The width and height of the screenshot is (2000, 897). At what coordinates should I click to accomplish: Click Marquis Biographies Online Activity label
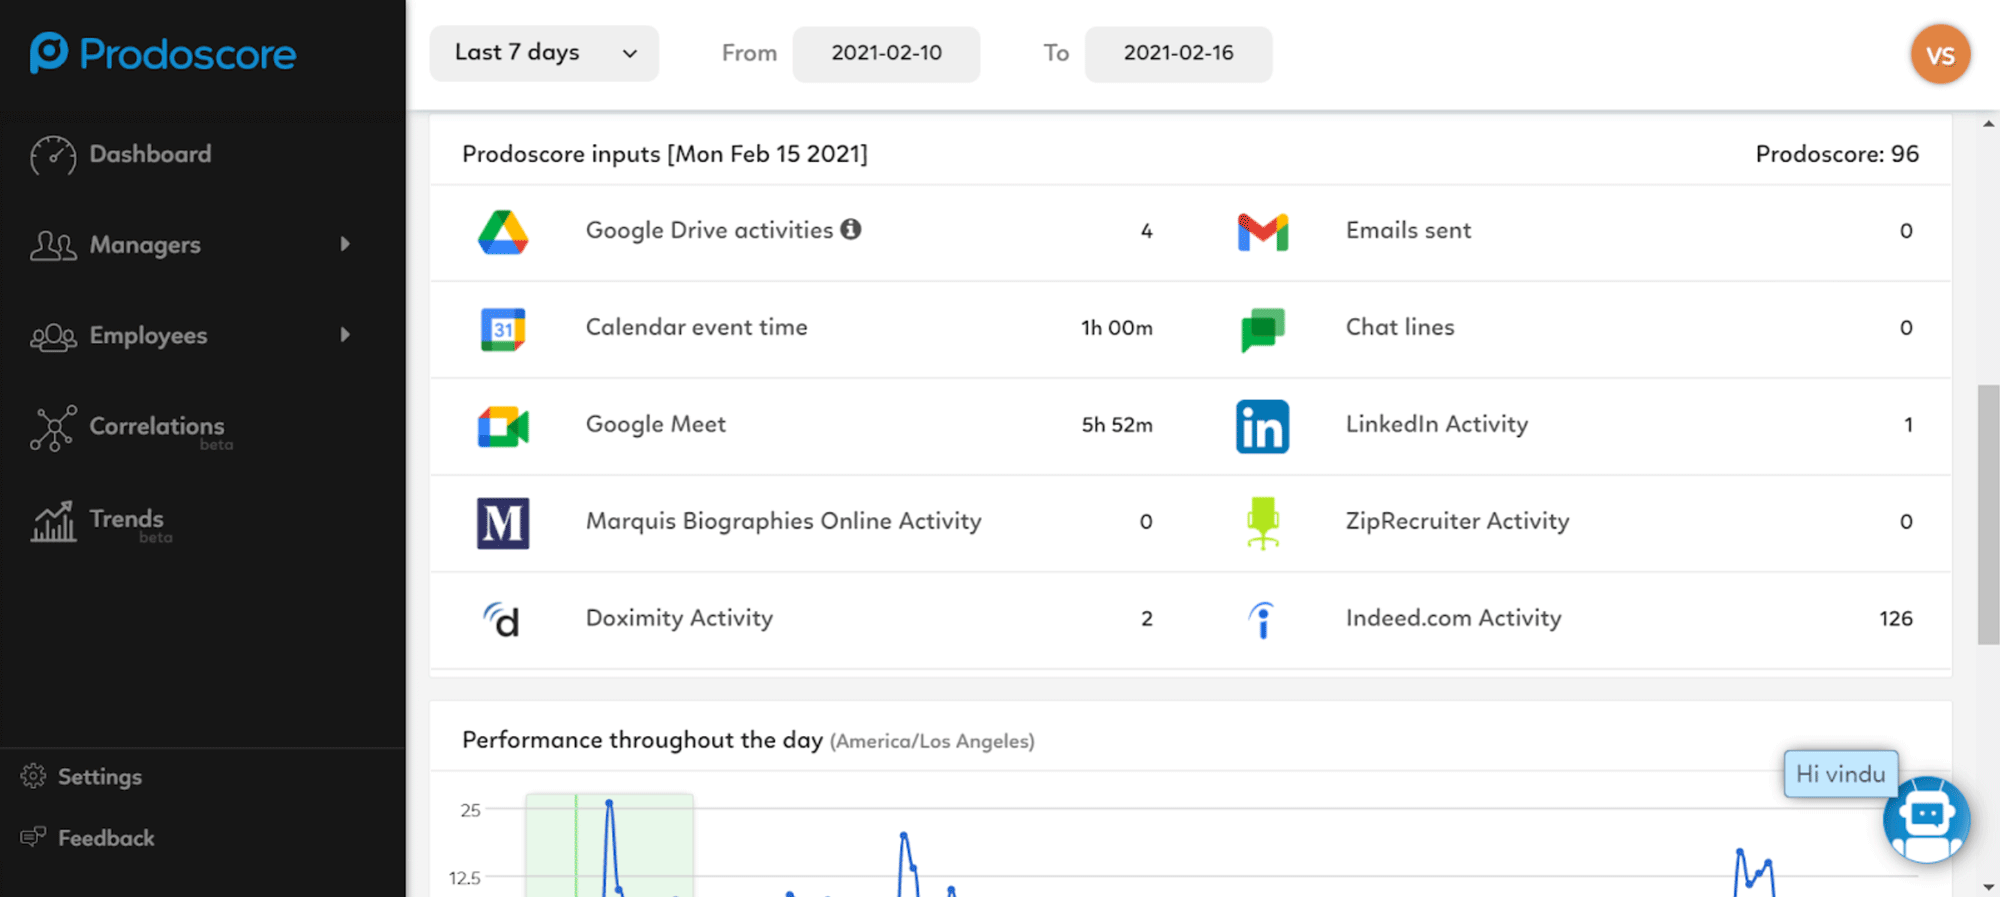point(784,521)
